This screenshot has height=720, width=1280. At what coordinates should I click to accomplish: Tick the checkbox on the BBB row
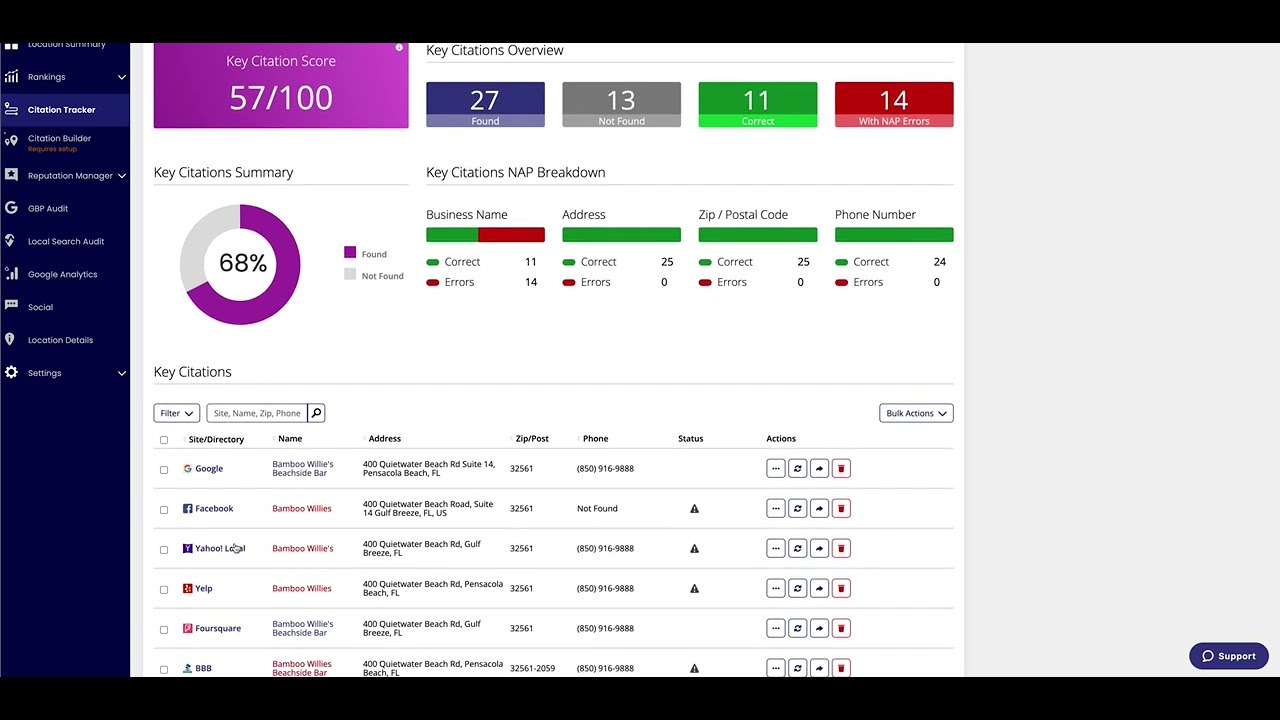pos(164,668)
